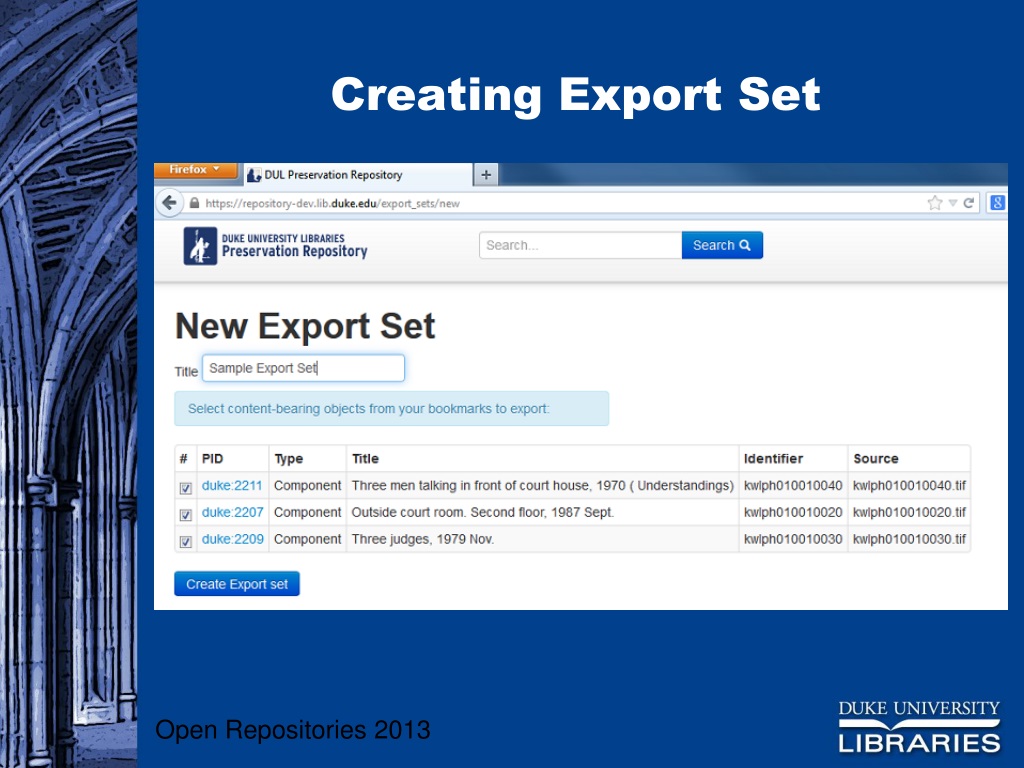Click identifier kwlph010010020 cell
Image resolution: width=1024 pixels, height=768 pixels.
coord(793,512)
